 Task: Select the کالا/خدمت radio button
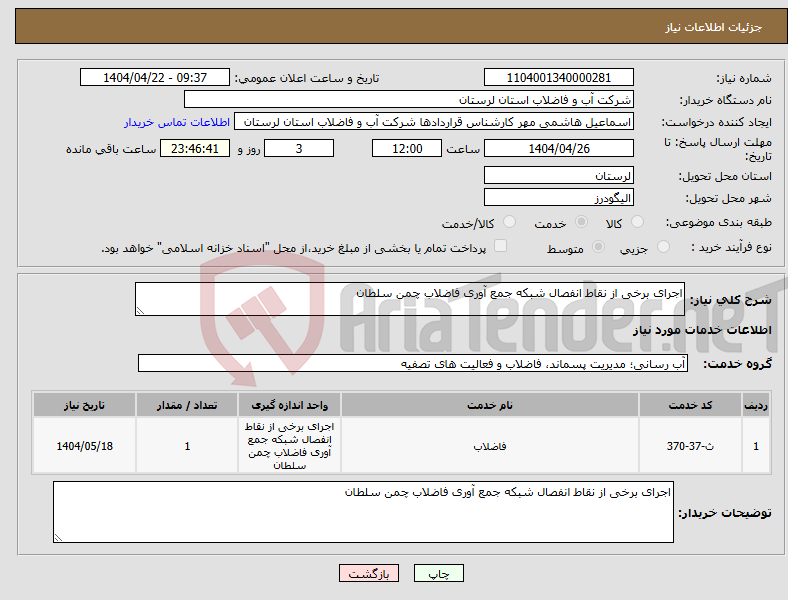coord(510,222)
